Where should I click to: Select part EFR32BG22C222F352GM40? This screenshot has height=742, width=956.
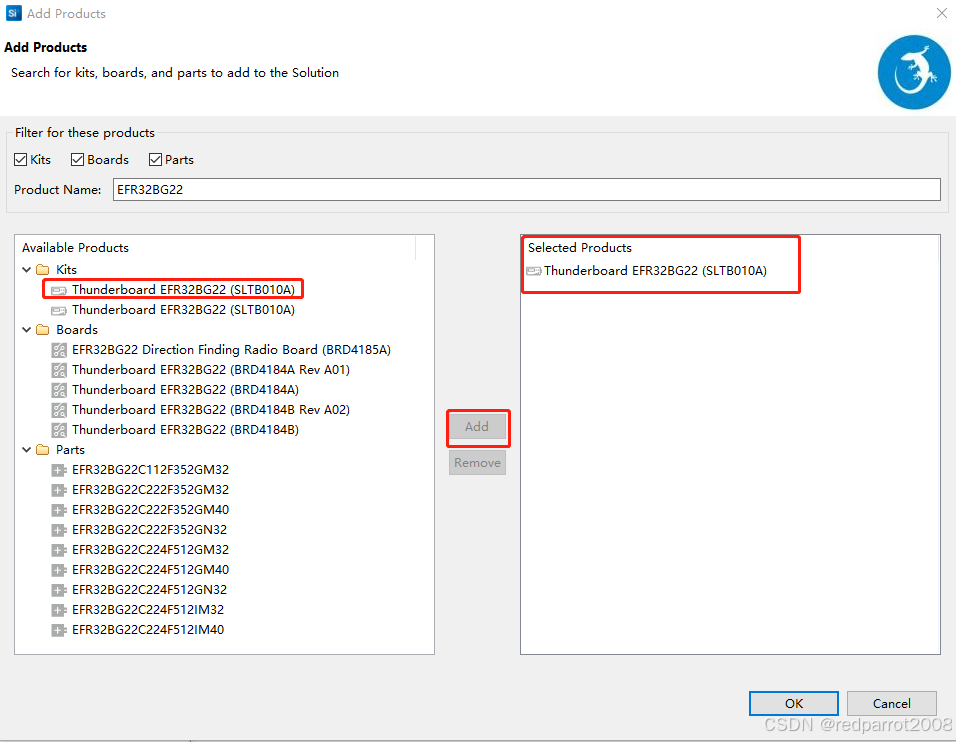coord(151,510)
